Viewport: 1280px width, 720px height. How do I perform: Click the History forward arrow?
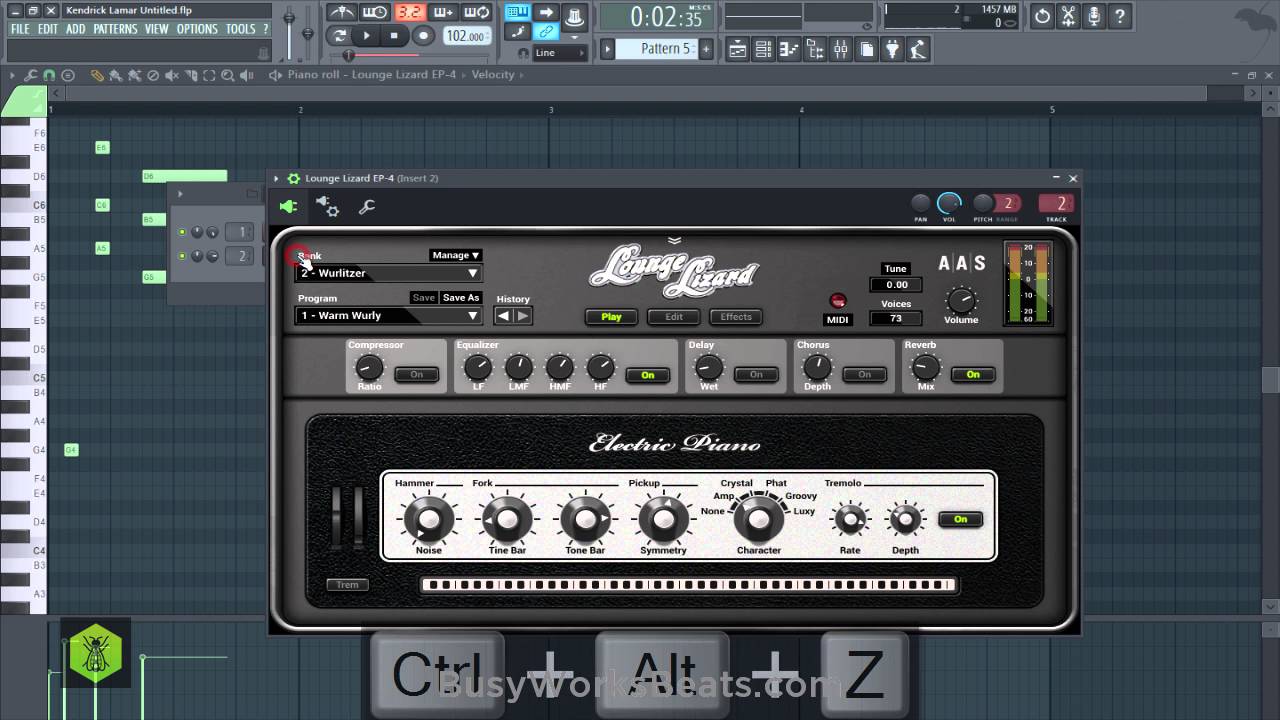tap(522, 316)
